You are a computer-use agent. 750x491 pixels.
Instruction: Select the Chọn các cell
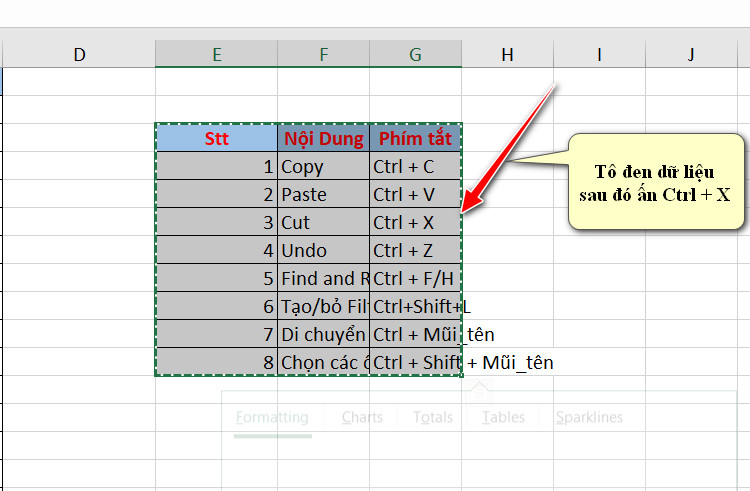point(323,362)
